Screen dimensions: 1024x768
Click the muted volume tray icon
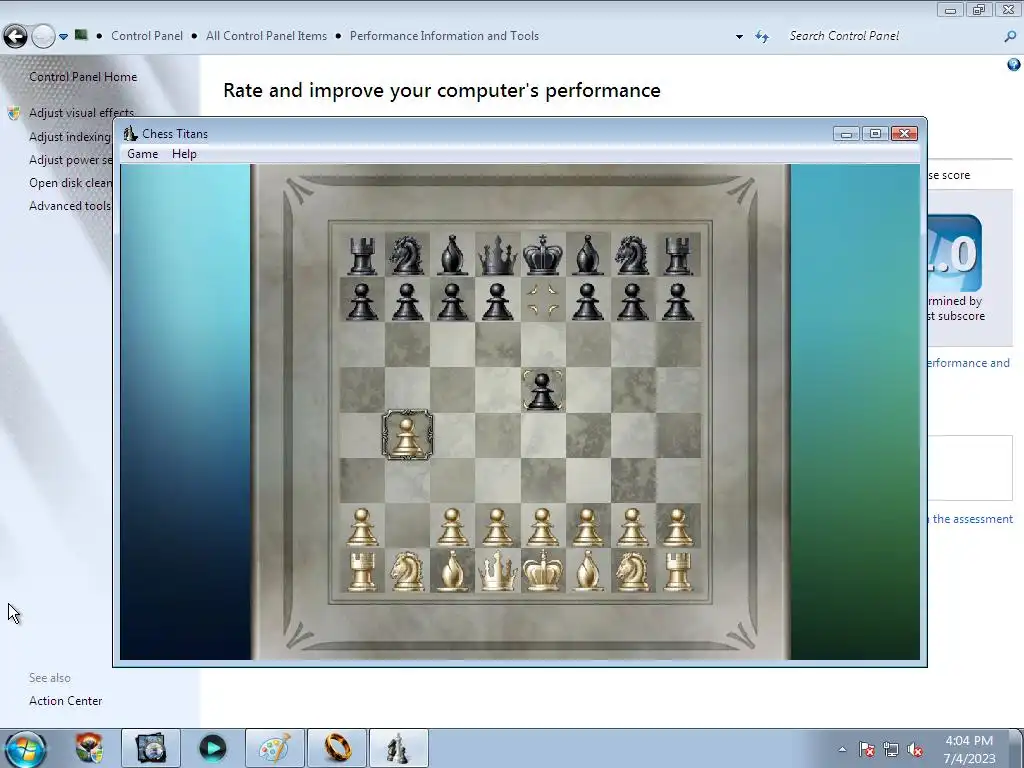coord(915,750)
